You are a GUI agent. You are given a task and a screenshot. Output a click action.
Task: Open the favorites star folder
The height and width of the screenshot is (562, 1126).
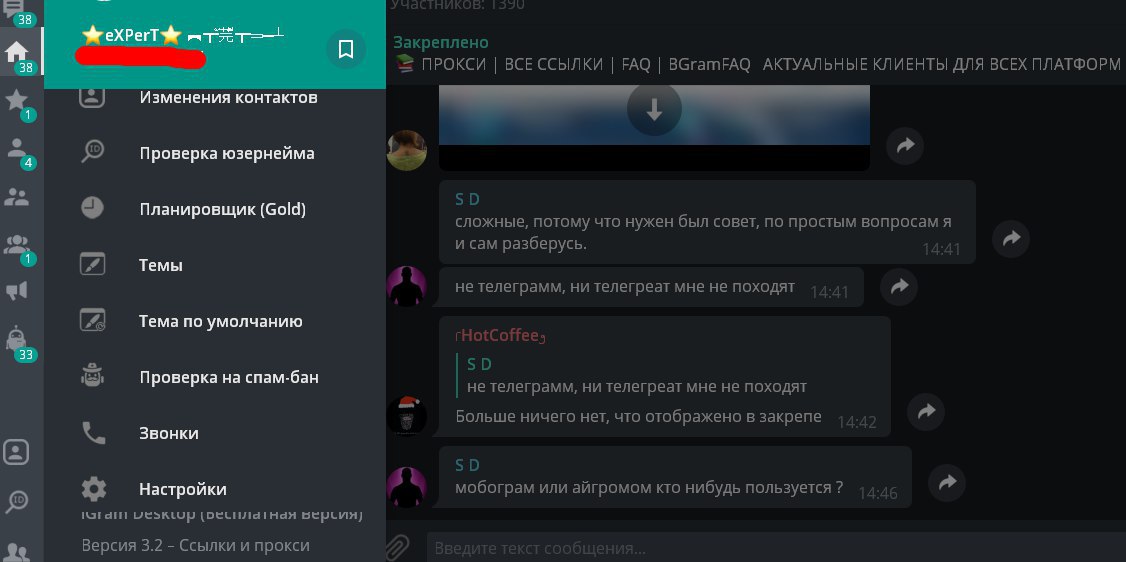pyautogui.click(x=17, y=100)
